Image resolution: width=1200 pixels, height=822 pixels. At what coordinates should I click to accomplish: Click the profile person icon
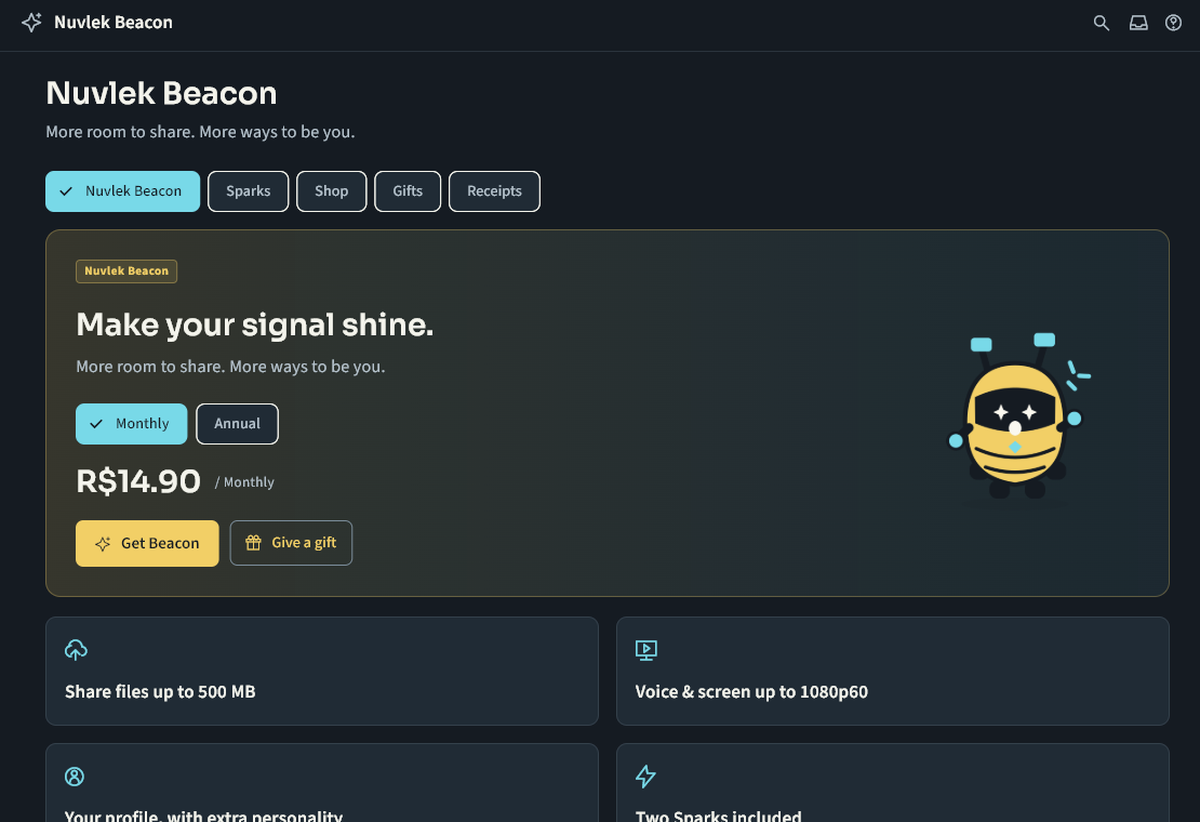(x=75, y=776)
